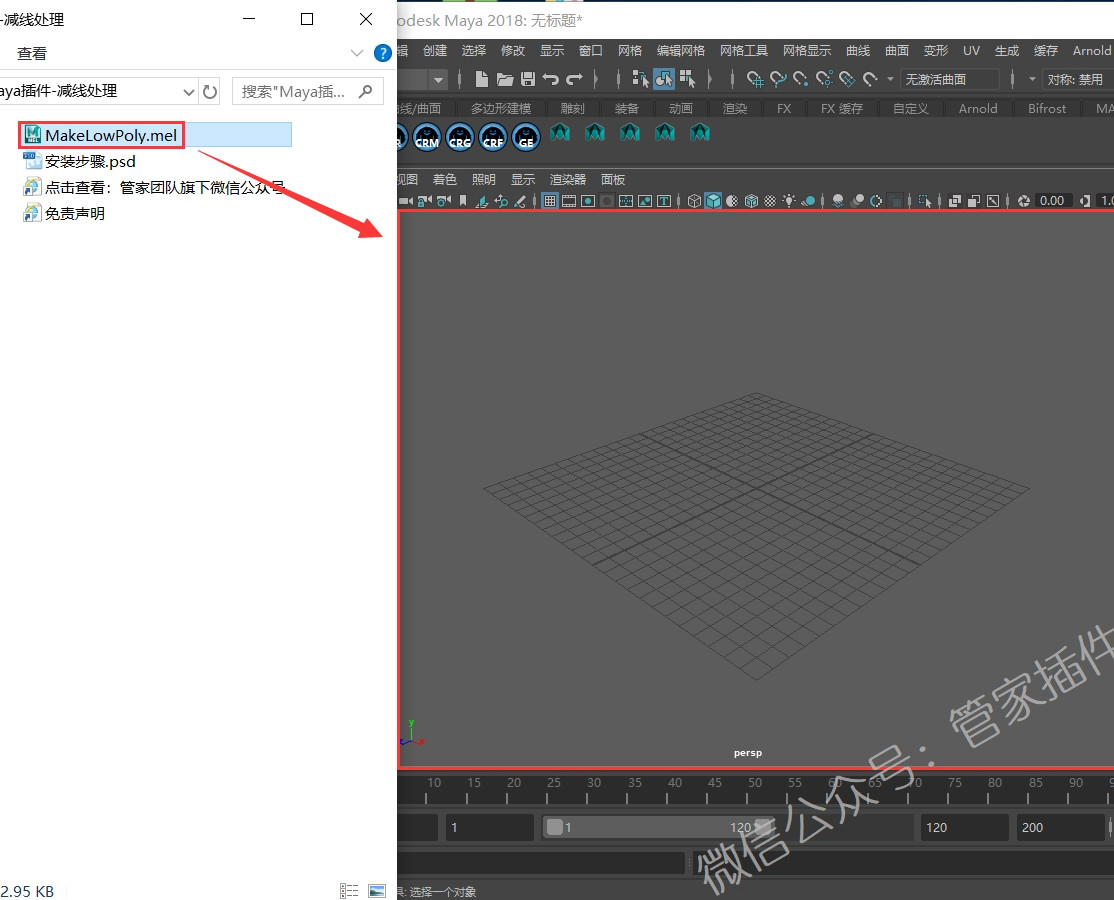
Task: Click the New Scene icon in Maya
Action: pos(481,79)
